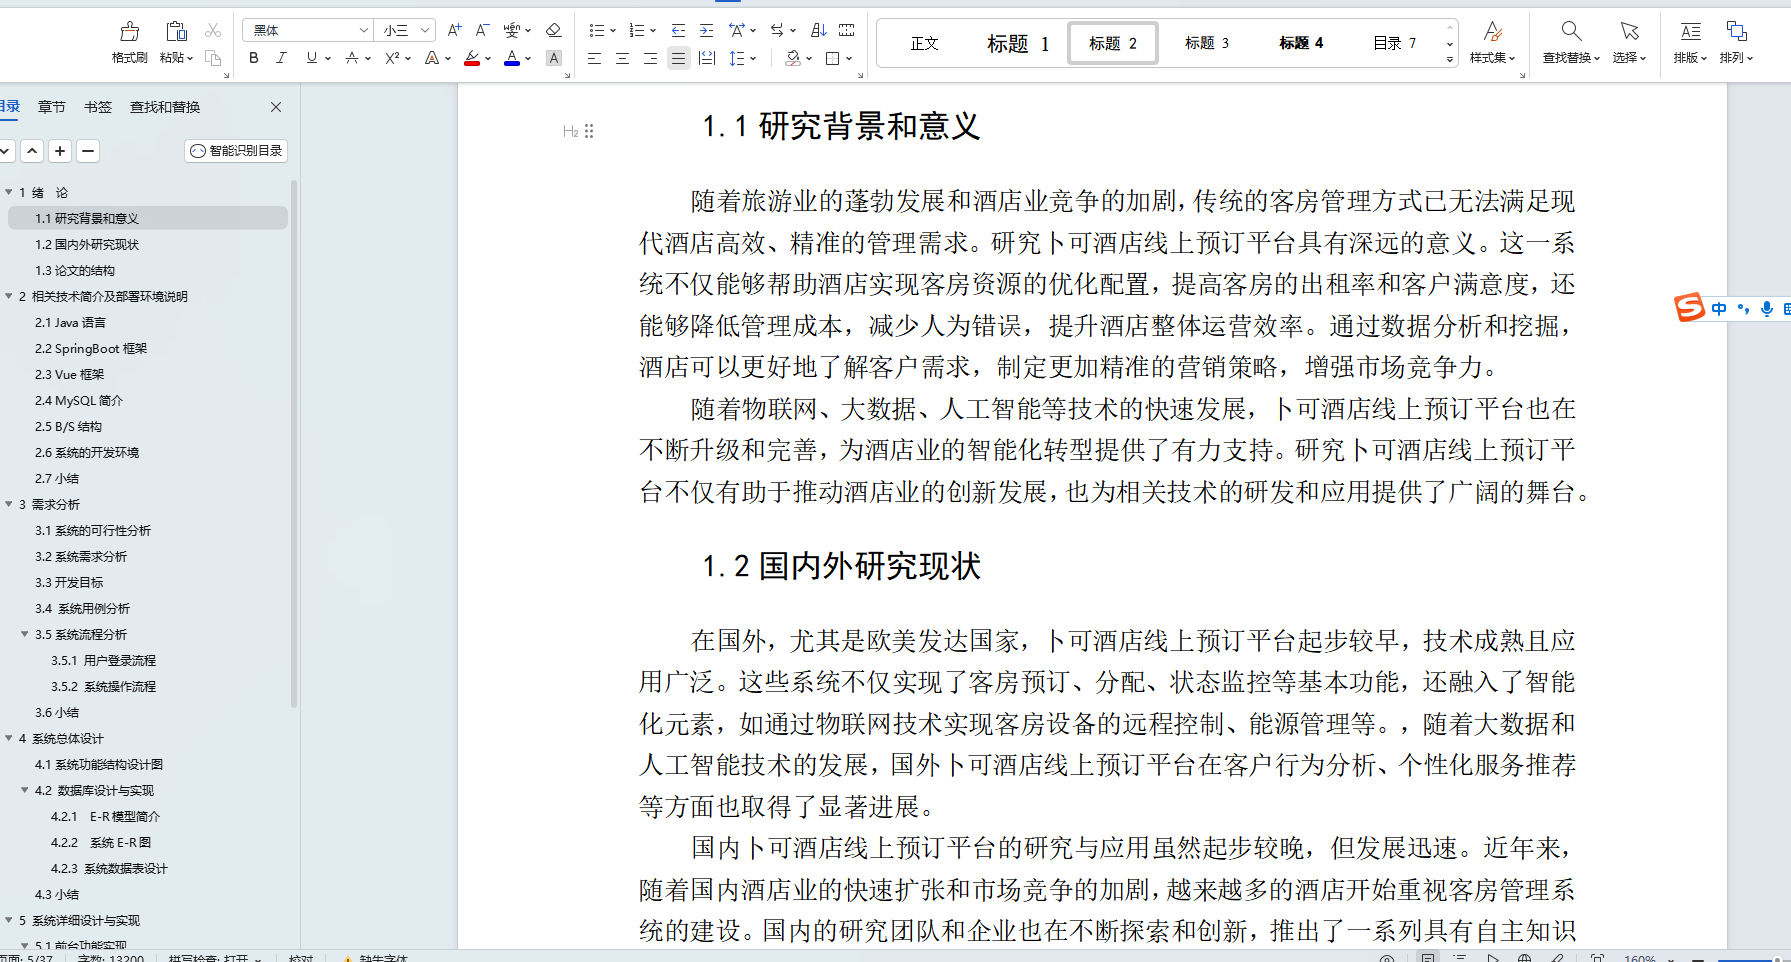The height and width of the screenshot is (962, 1791).
Task: Click the text effects outlined A icon
Action: pyautogui.click(x=432, y=58)
